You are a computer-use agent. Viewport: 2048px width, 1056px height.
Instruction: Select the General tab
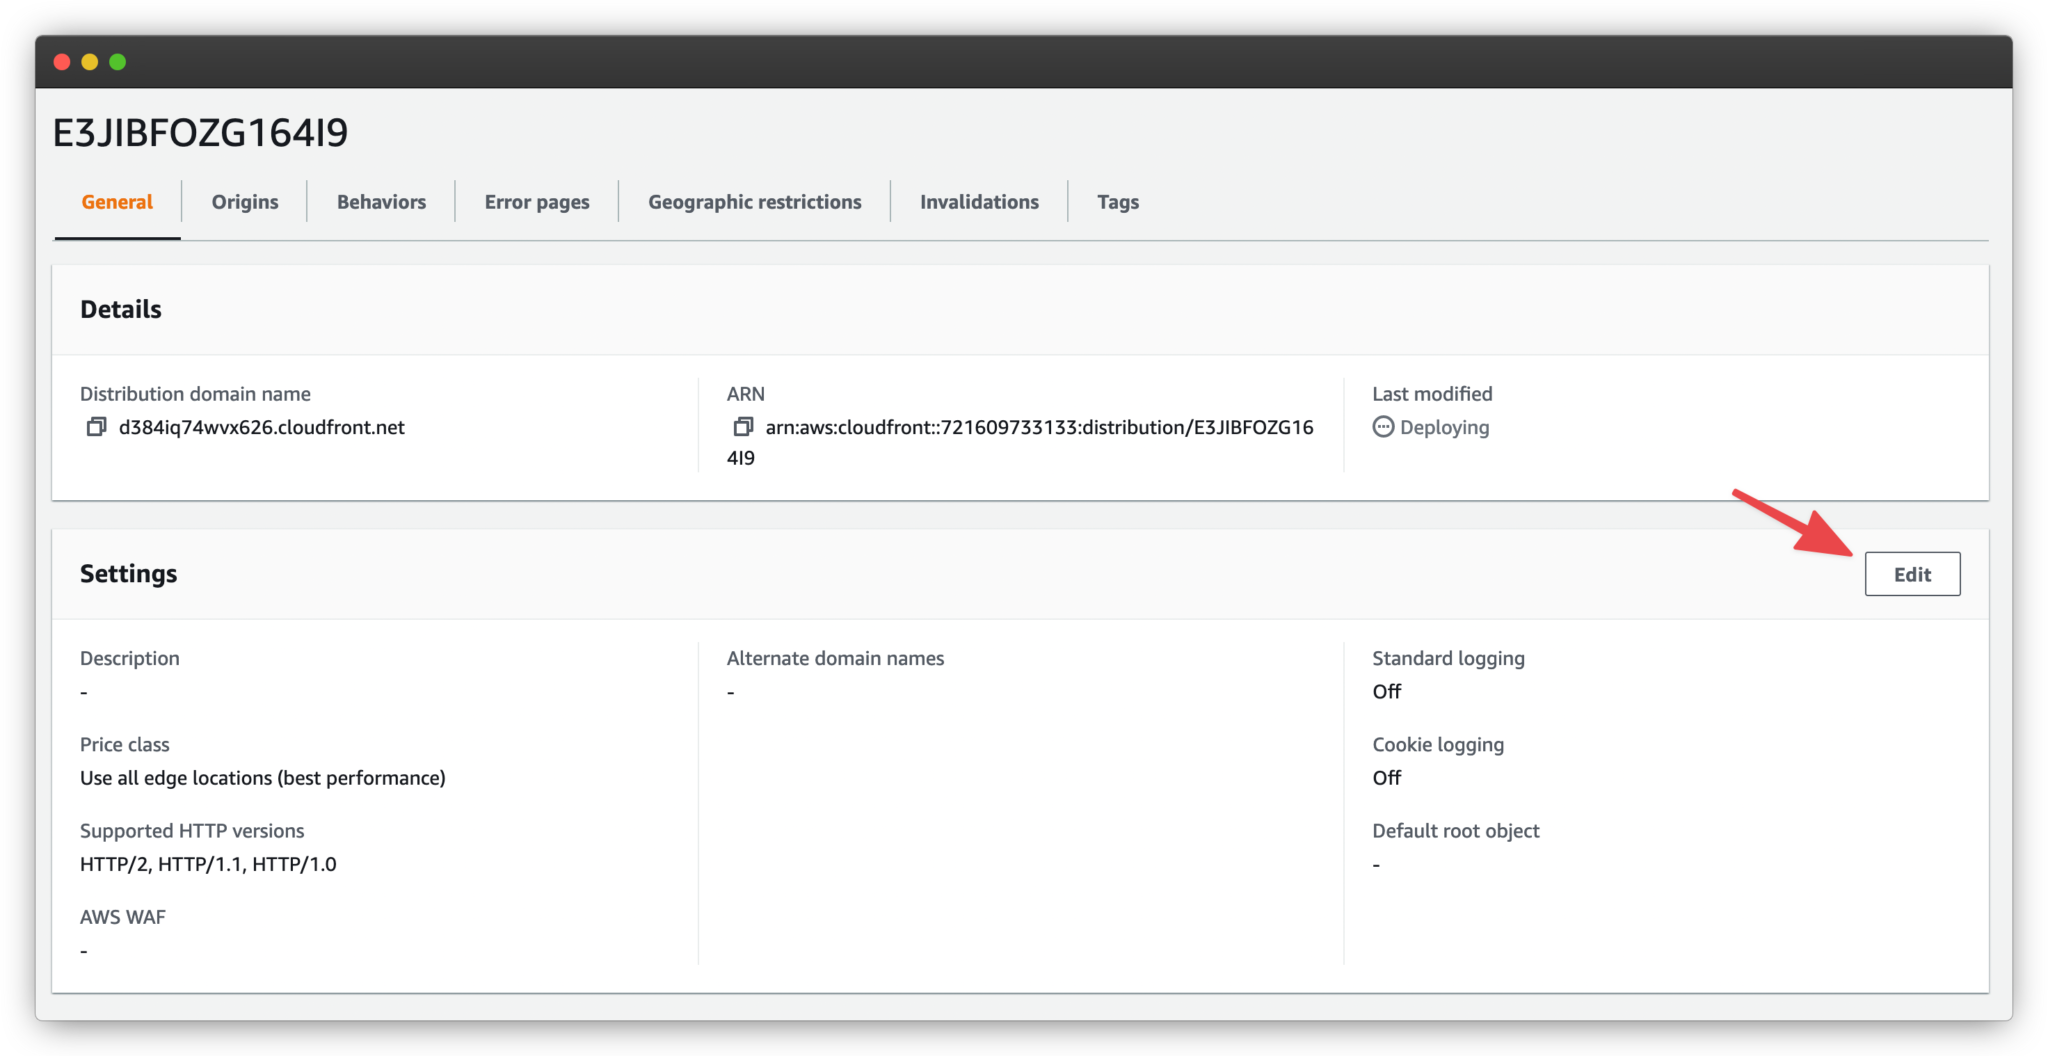click(116, 201)
